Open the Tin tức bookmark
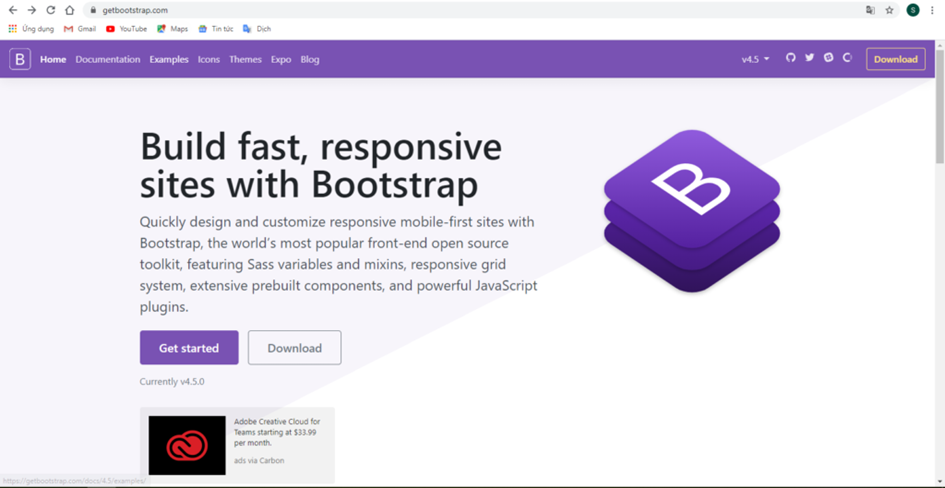The image size is (945, 488). (216, 28)
